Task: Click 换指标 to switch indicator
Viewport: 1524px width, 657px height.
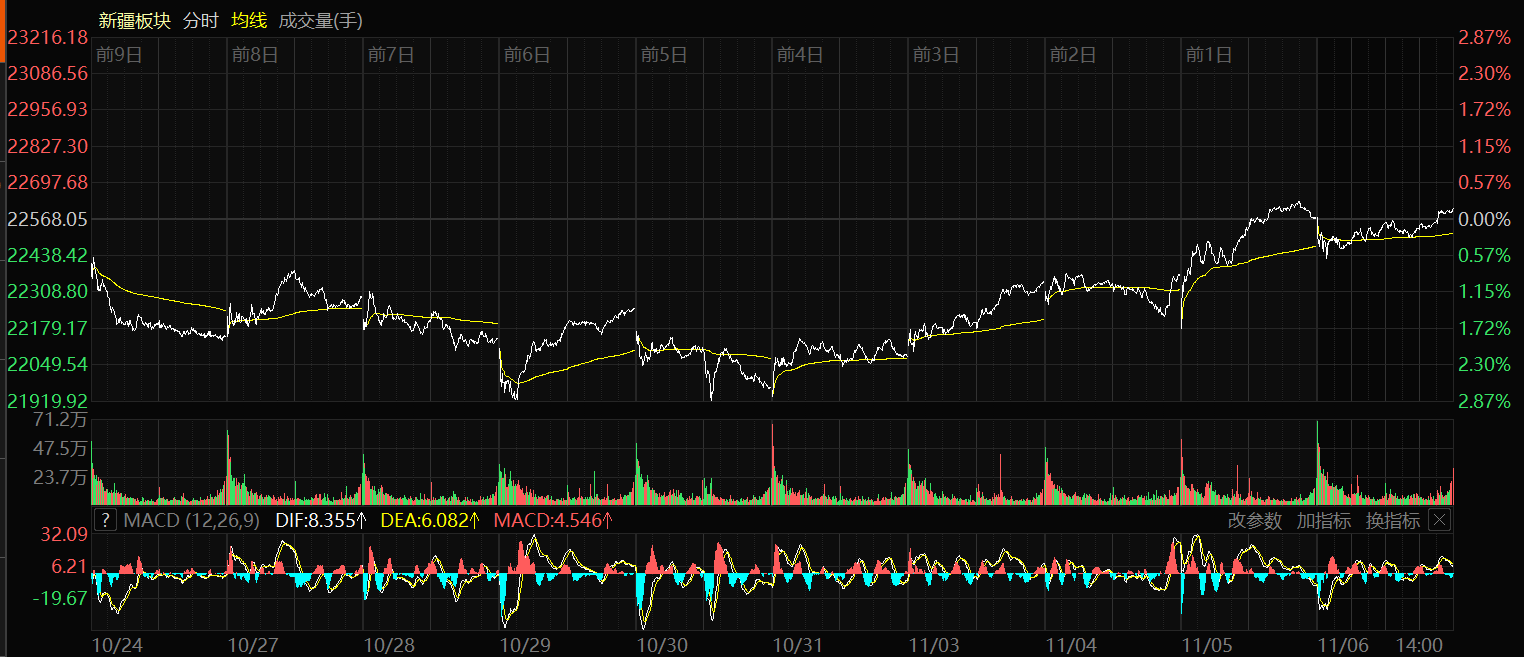Action: coord(1392,520)
